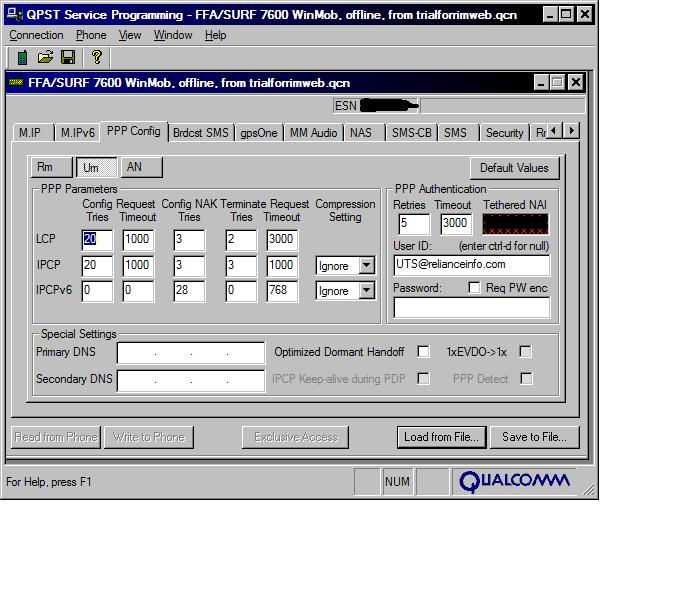
Task: Switch to the MM Audio tab
Action: [313, 133]
